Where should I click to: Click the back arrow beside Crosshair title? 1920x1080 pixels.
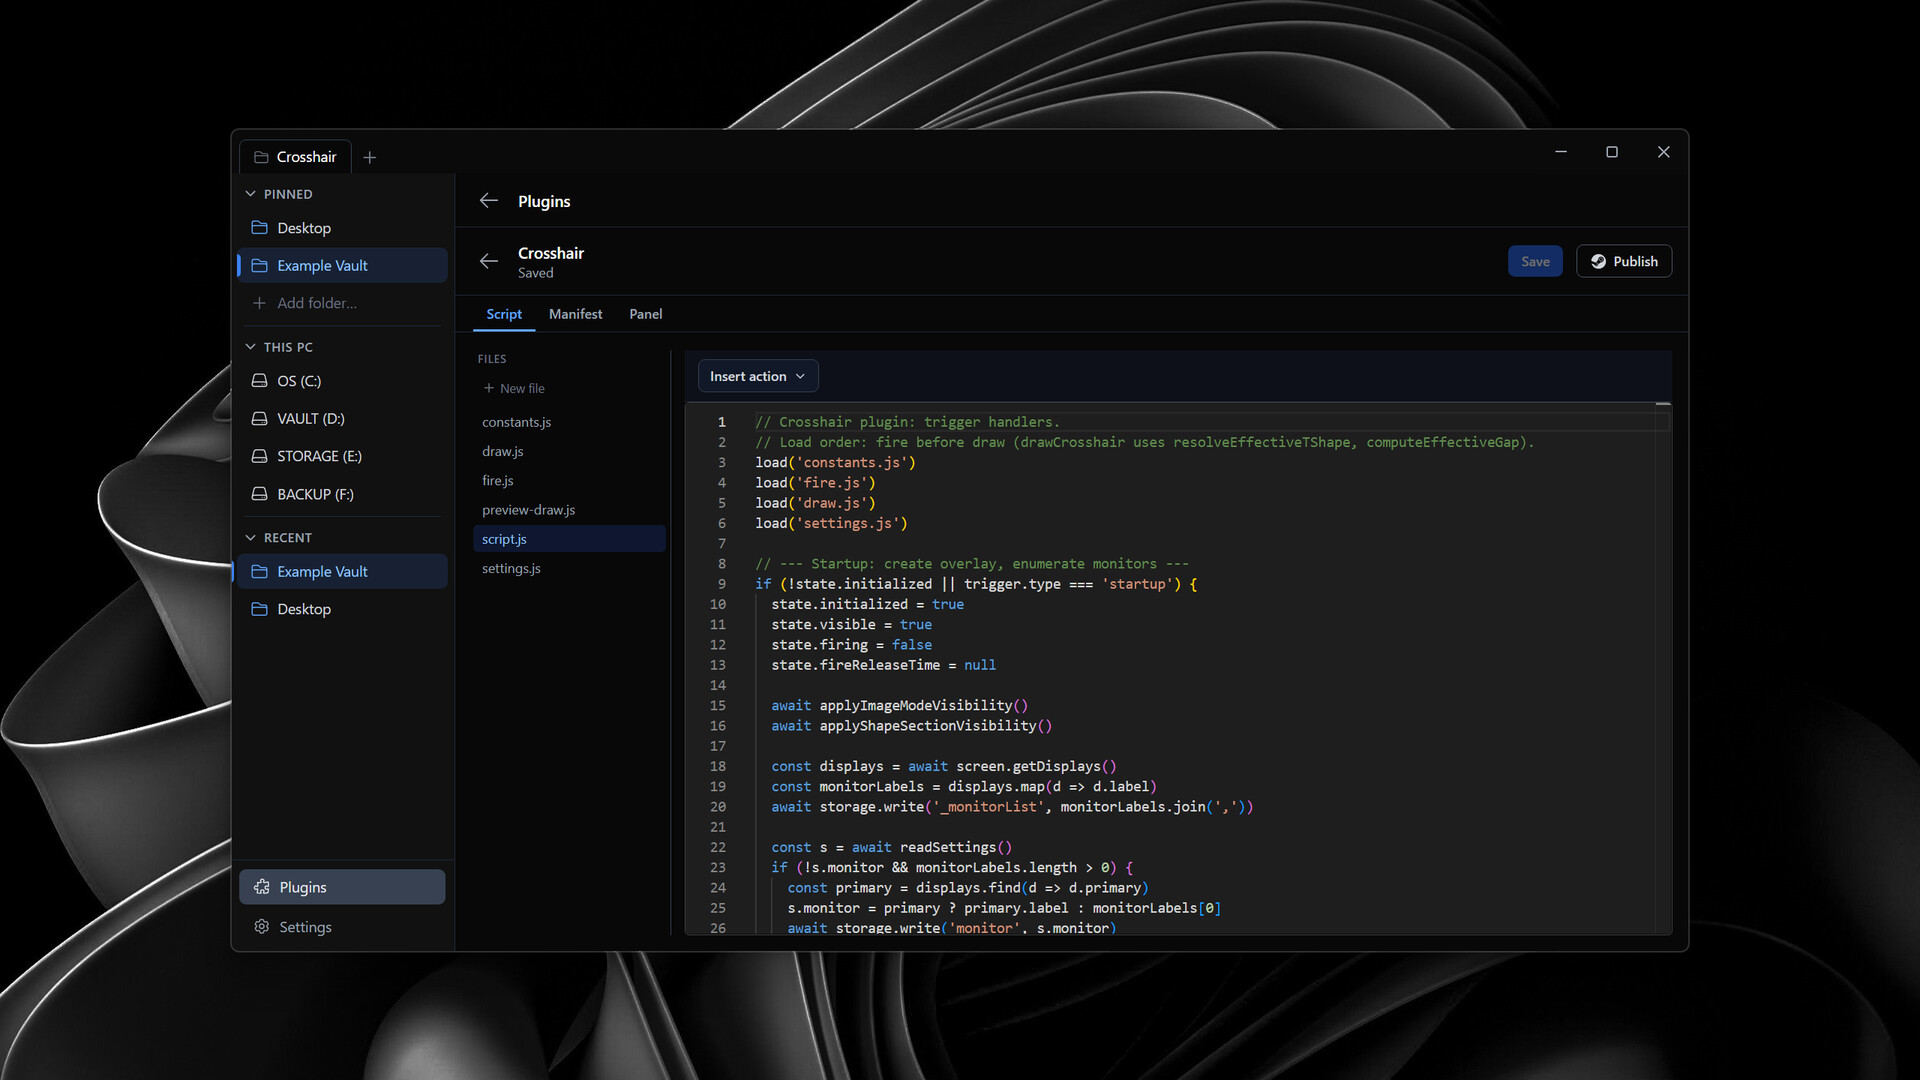click(x=489, y=261)
